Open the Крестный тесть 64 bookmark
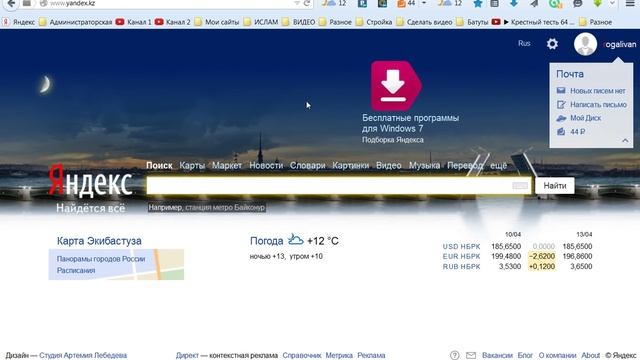Viewport: 640px width, 360px height. coord(533,22)
